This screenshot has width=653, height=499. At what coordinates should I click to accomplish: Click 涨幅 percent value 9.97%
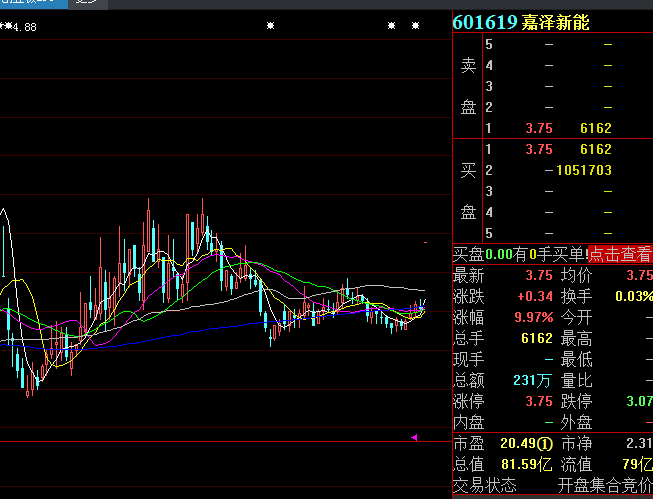tap(533, 317)
